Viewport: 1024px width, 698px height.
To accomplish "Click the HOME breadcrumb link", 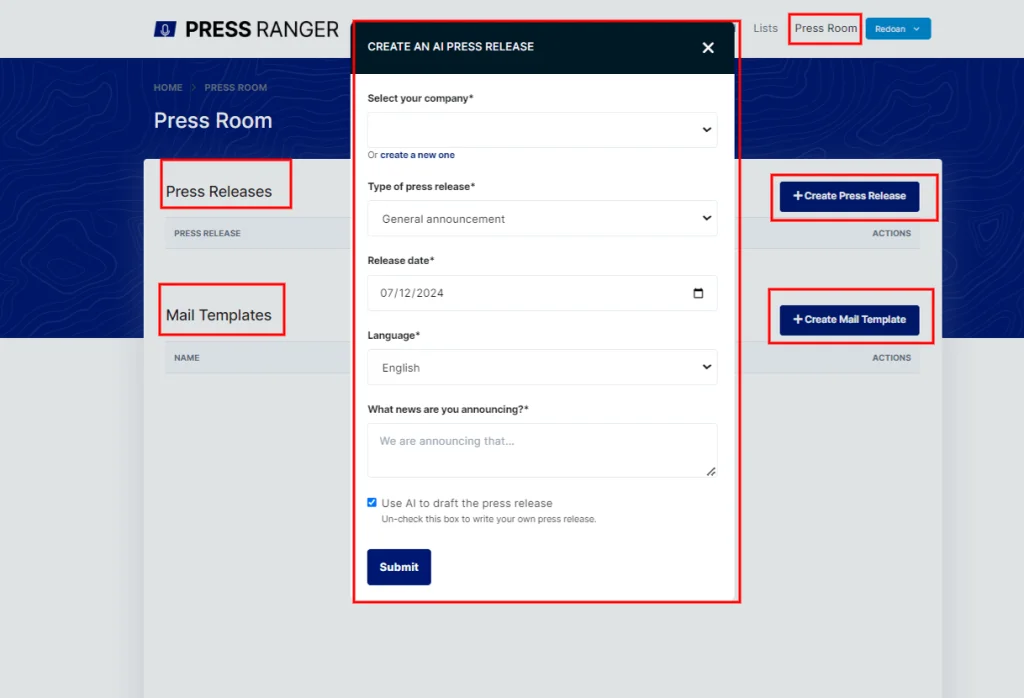I will [x=168, y=88].
